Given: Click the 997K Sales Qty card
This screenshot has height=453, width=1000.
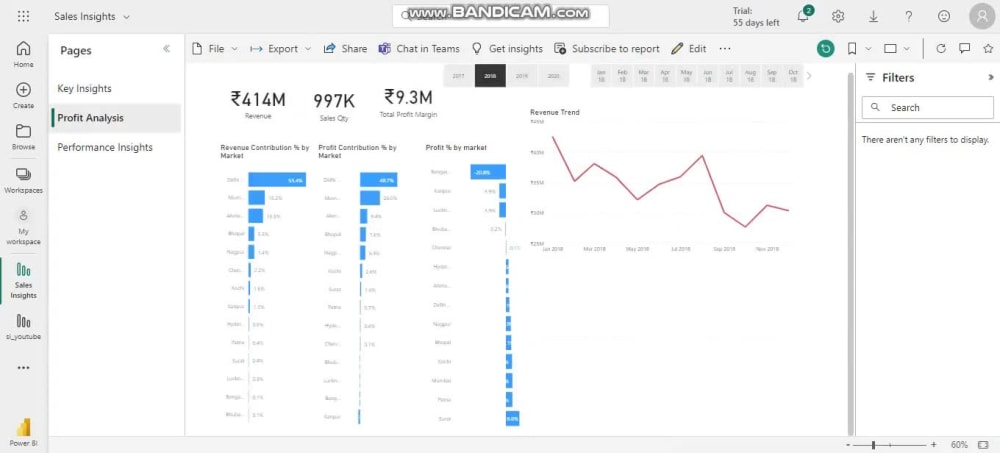Looking at the screenshot, I should tap(334, 106).
